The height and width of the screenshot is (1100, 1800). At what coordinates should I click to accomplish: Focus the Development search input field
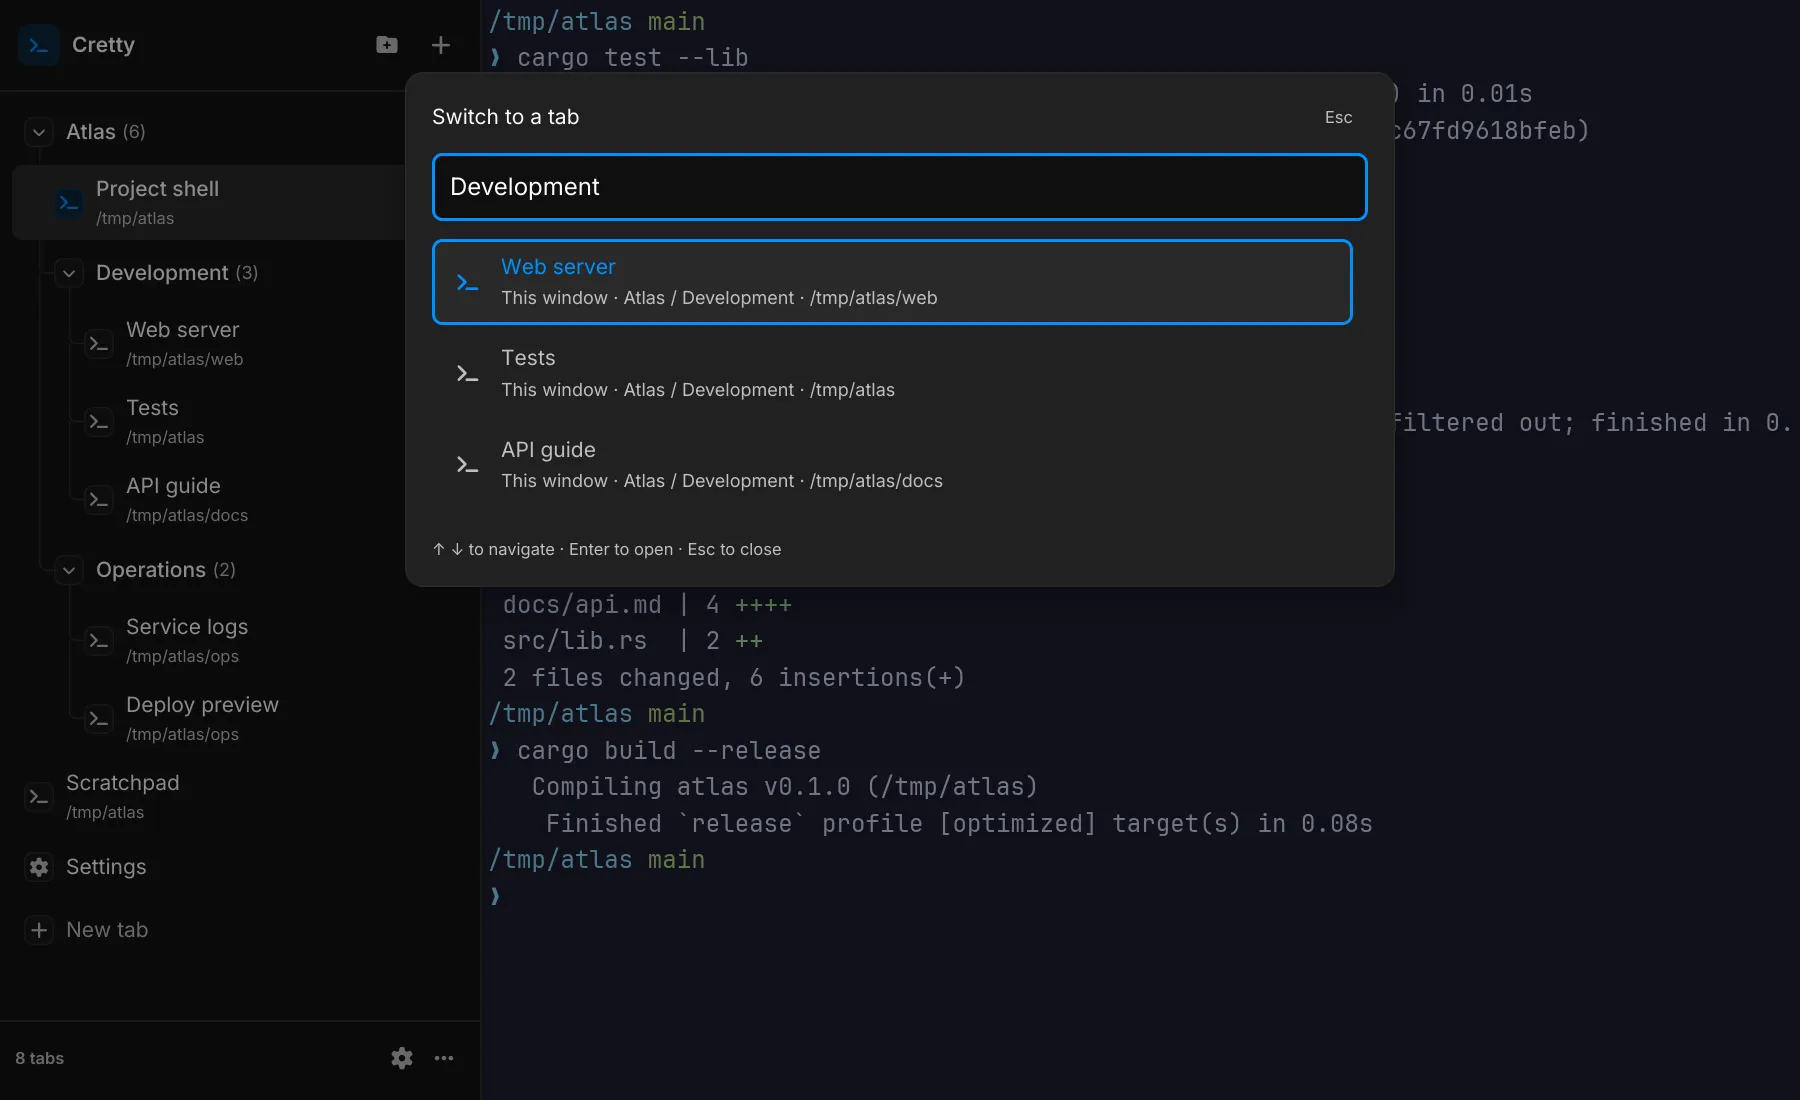point(899,187)
